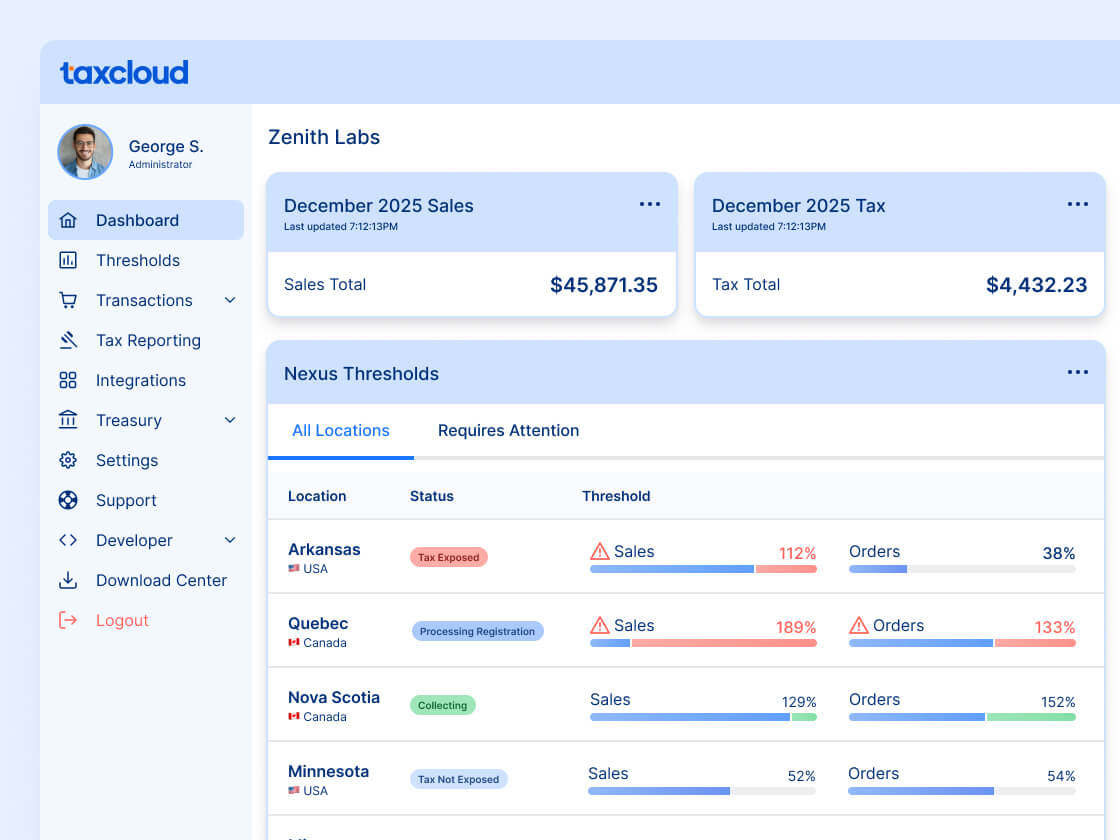Expand the Transactions submenu chevron
Screen dimensions: 1120x840
[x=230, y=300]
